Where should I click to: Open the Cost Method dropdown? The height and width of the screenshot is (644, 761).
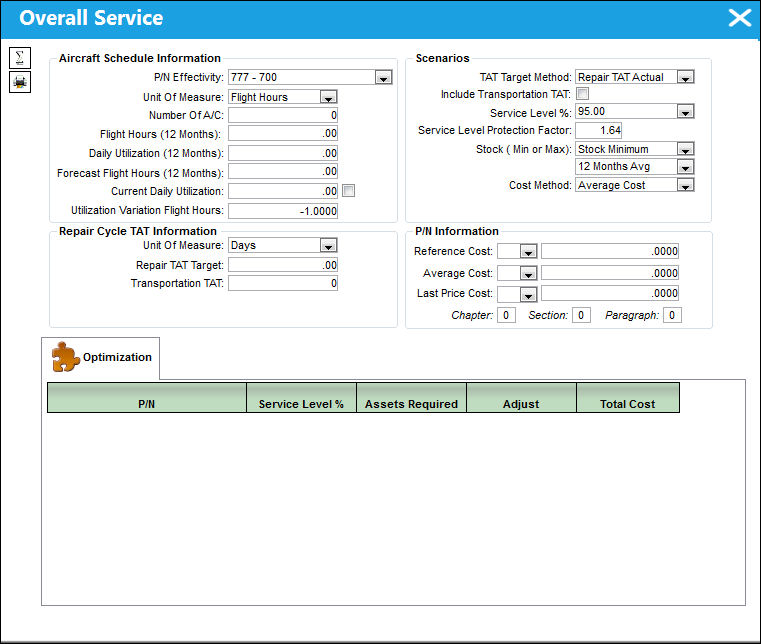(685, 185)
